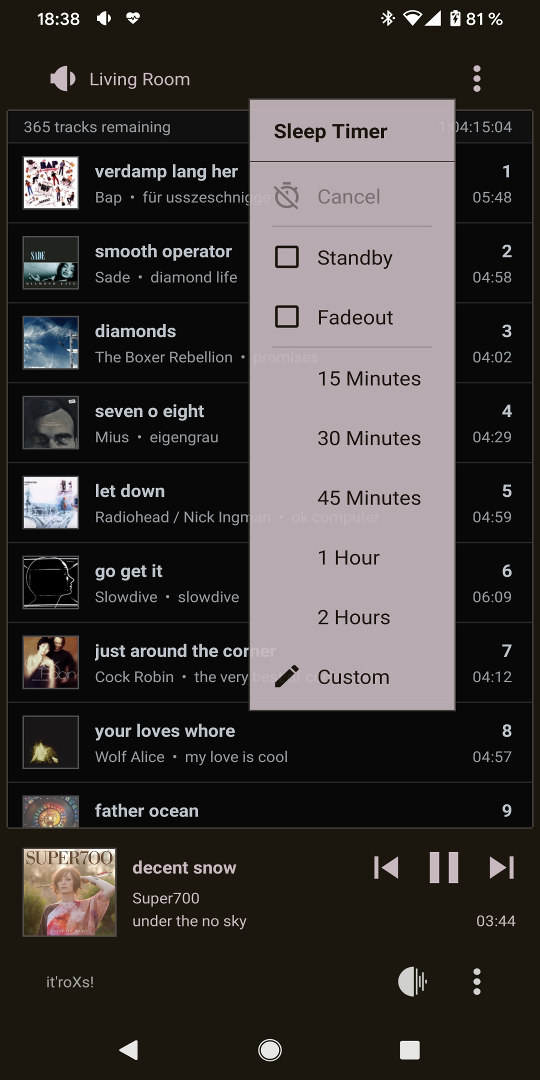This screenshot has height=1080, width=540.
Task: Tap the pencil icon beside Custom
Action: tap(287, 676)
